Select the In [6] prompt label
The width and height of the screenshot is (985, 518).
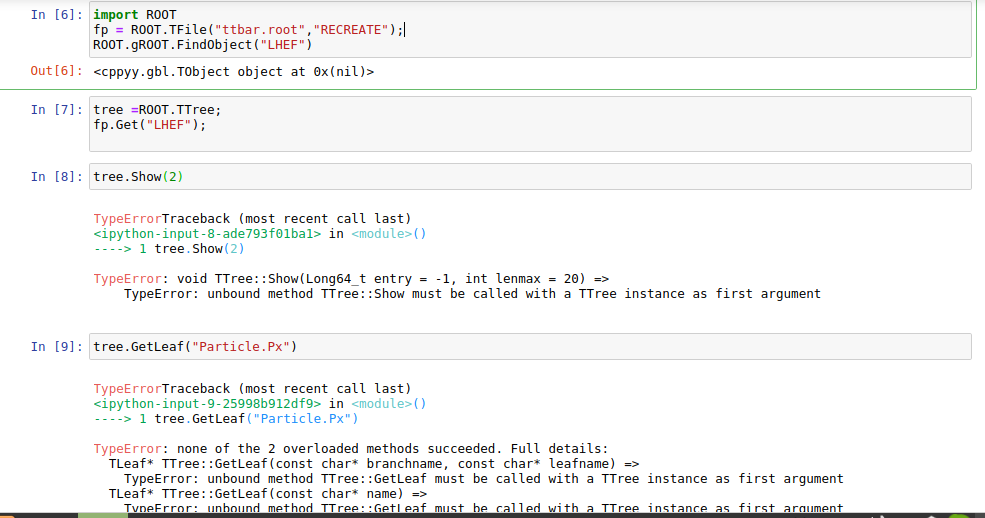[x=54, y=15]
